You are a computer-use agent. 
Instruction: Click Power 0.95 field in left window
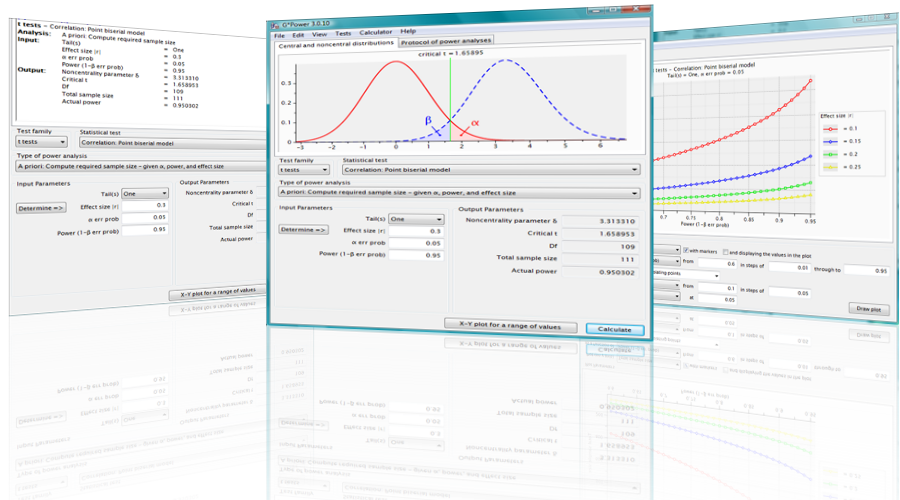pos(145,229)
